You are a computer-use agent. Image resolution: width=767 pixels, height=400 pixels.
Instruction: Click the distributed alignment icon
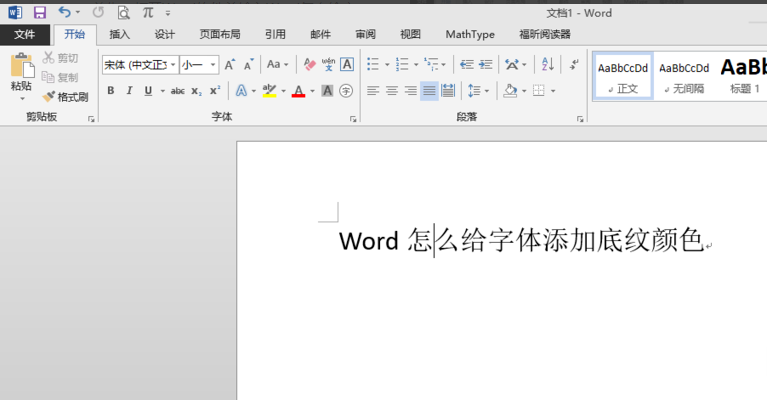point(448,90)
